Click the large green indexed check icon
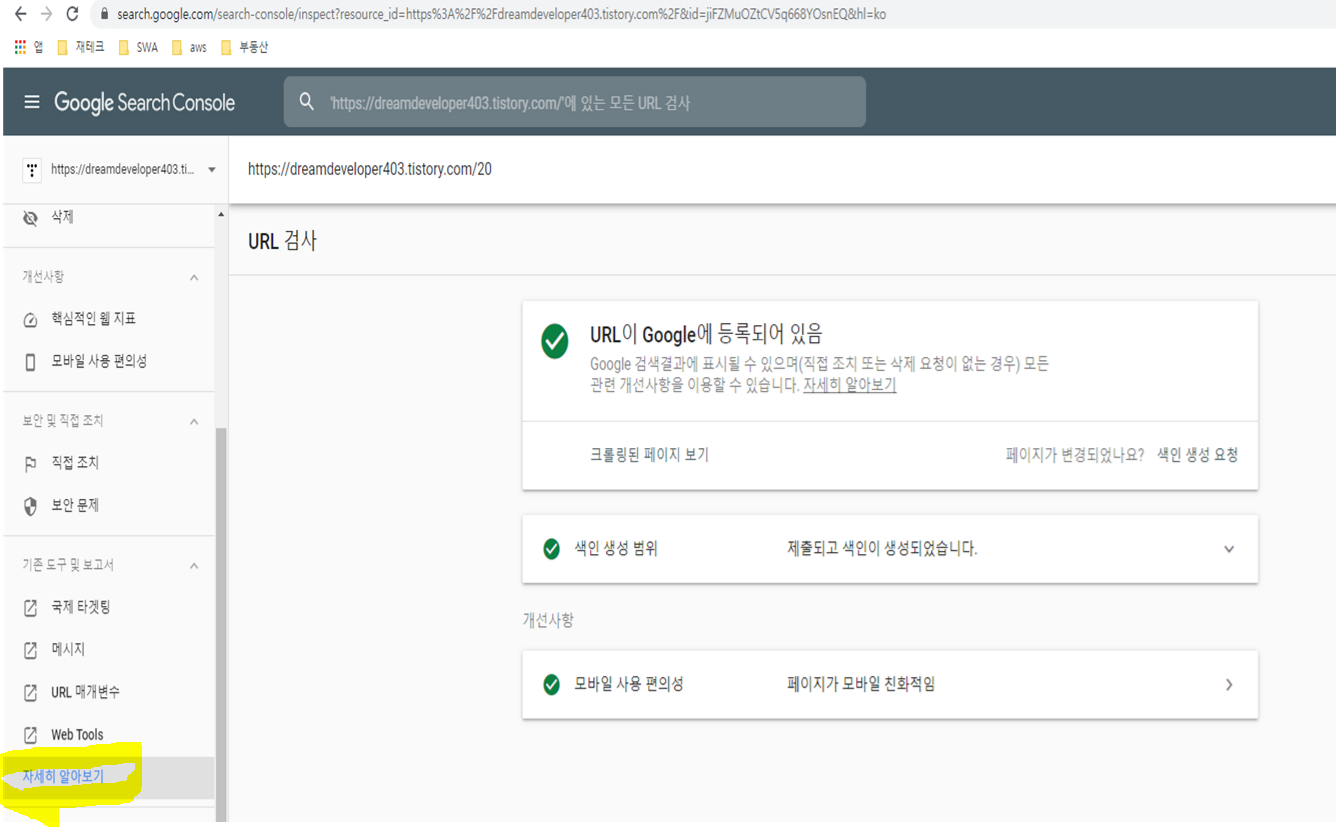This screenshot has width=1337, height=835. click(x=555, y=342)
